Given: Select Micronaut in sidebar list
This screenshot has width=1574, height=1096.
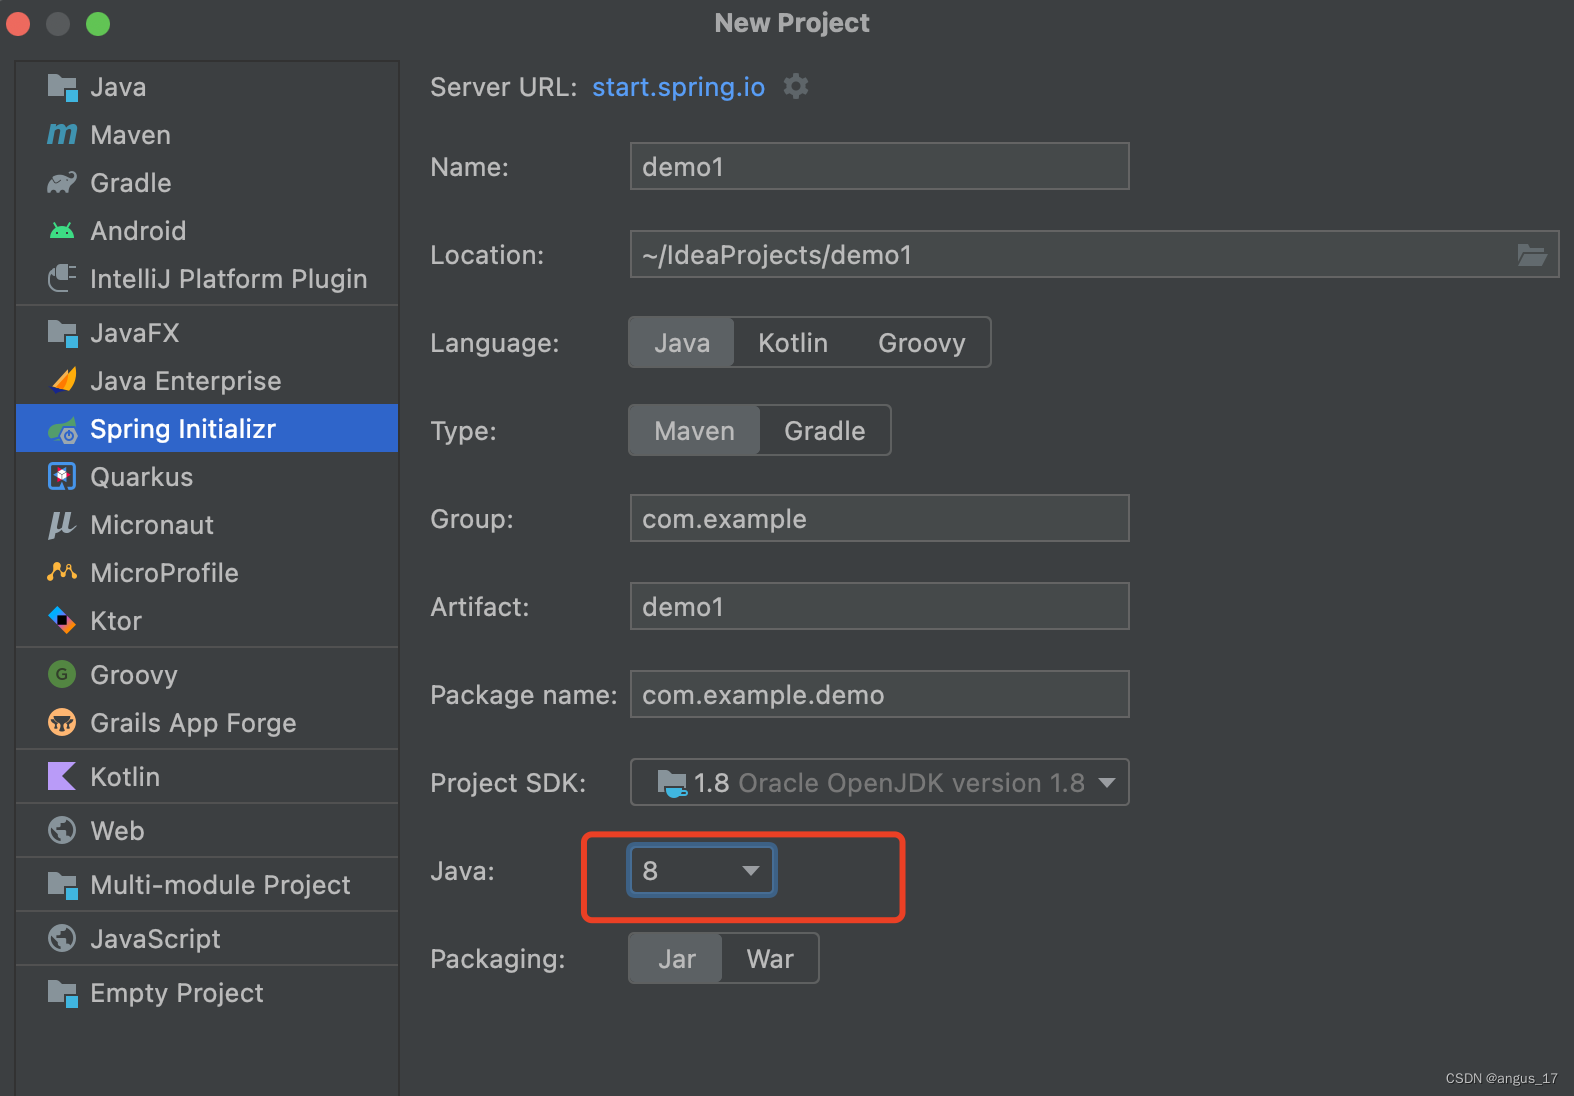Looking at the screenshot, I should coord(207,525).
